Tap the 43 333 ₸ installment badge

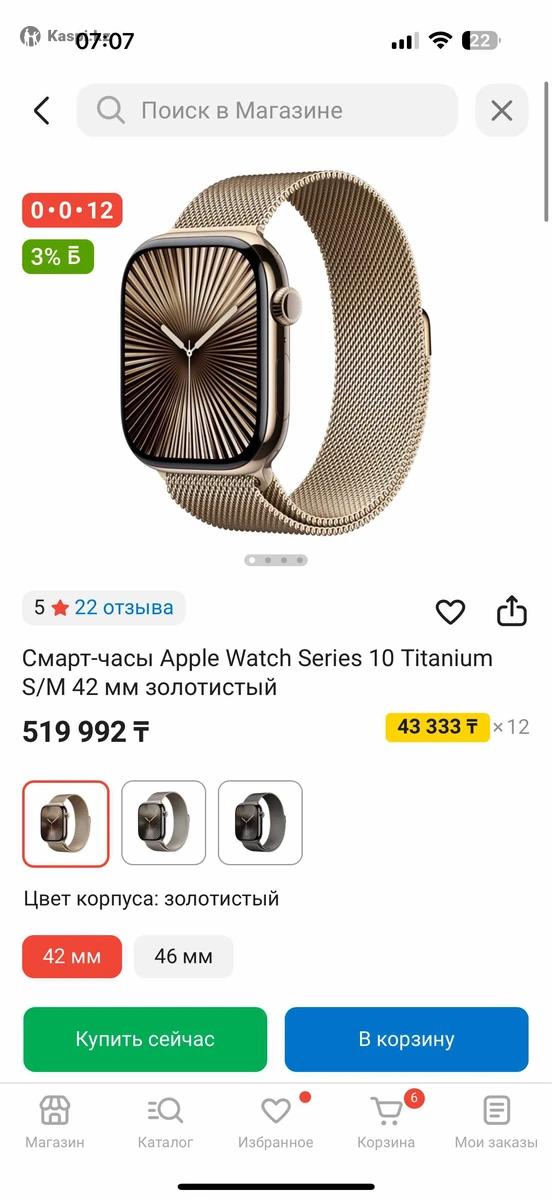tap(438, 727)
